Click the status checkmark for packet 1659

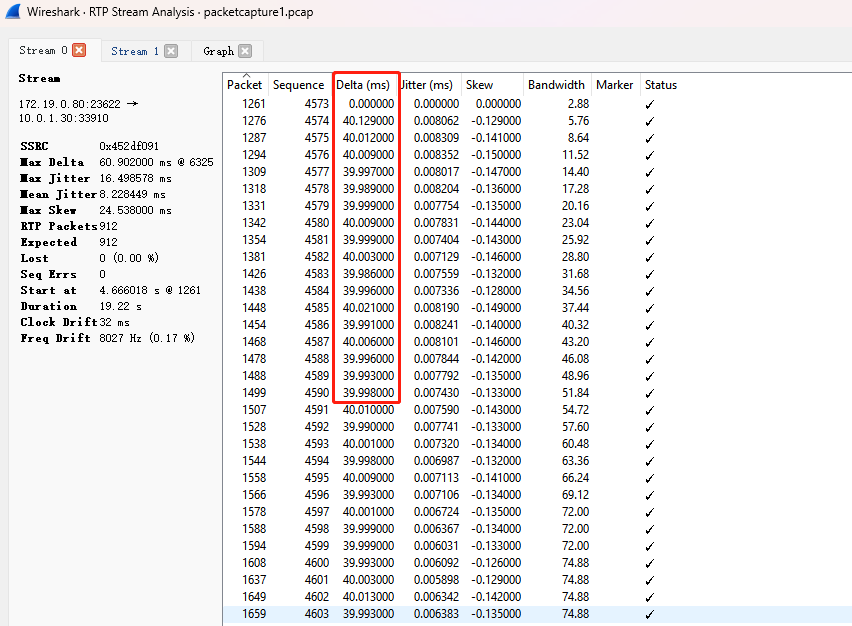(650, 615)
